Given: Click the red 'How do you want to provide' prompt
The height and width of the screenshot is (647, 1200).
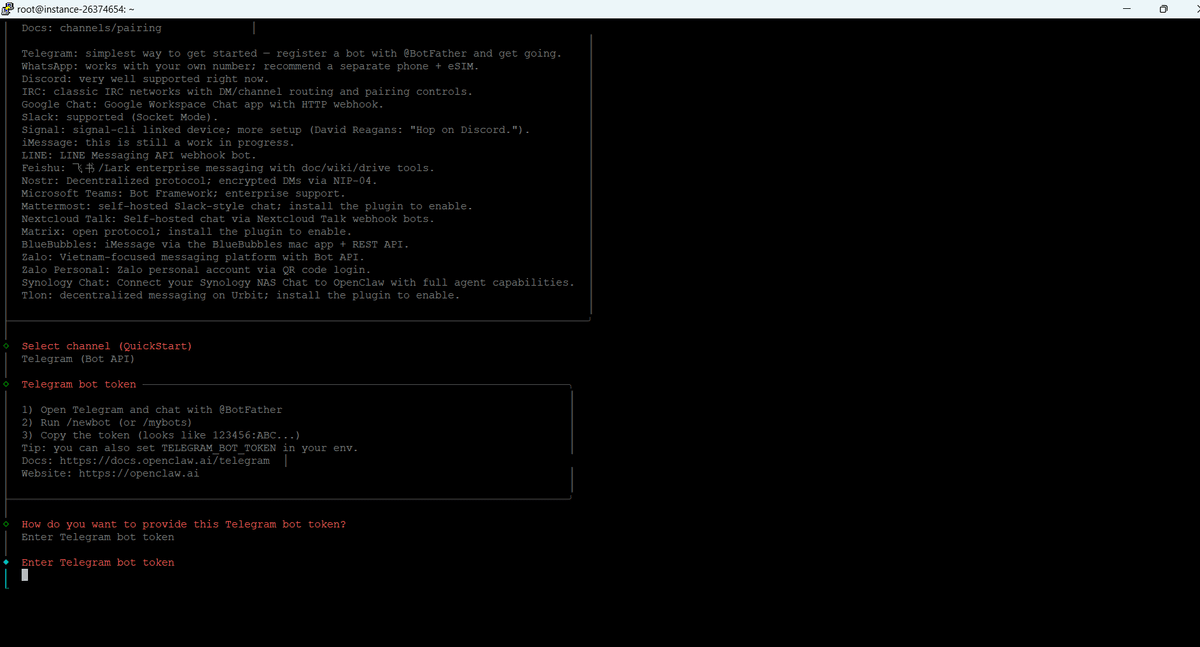Looking at the screenshot, I should click(184, 524).
